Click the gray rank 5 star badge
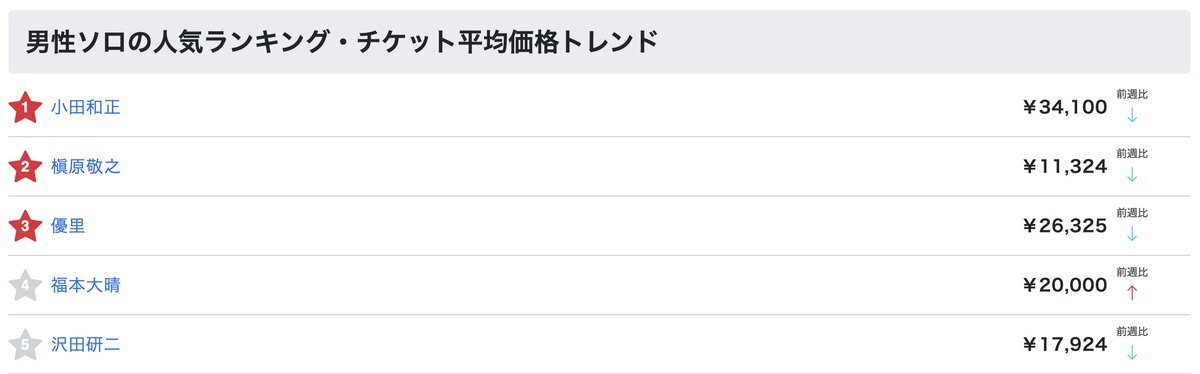This screenshot has height=374, width=1200. 24,345
